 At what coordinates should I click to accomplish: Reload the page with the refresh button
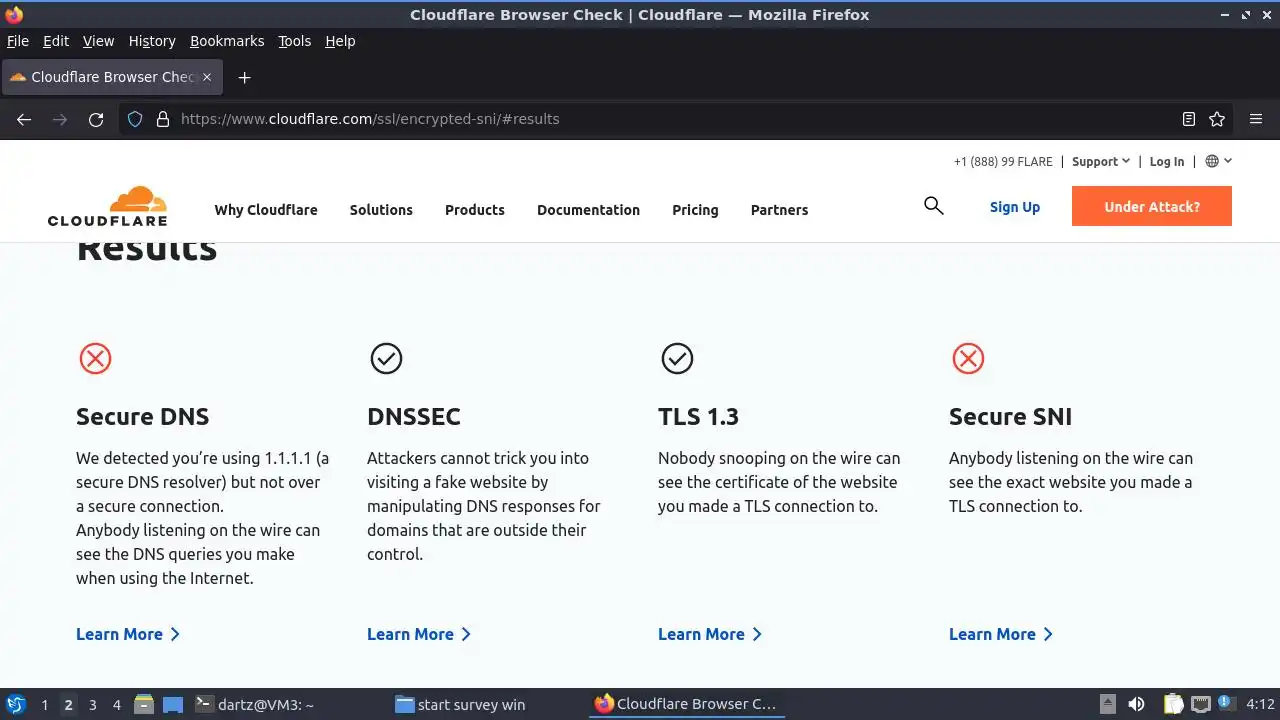coord(96,119)
